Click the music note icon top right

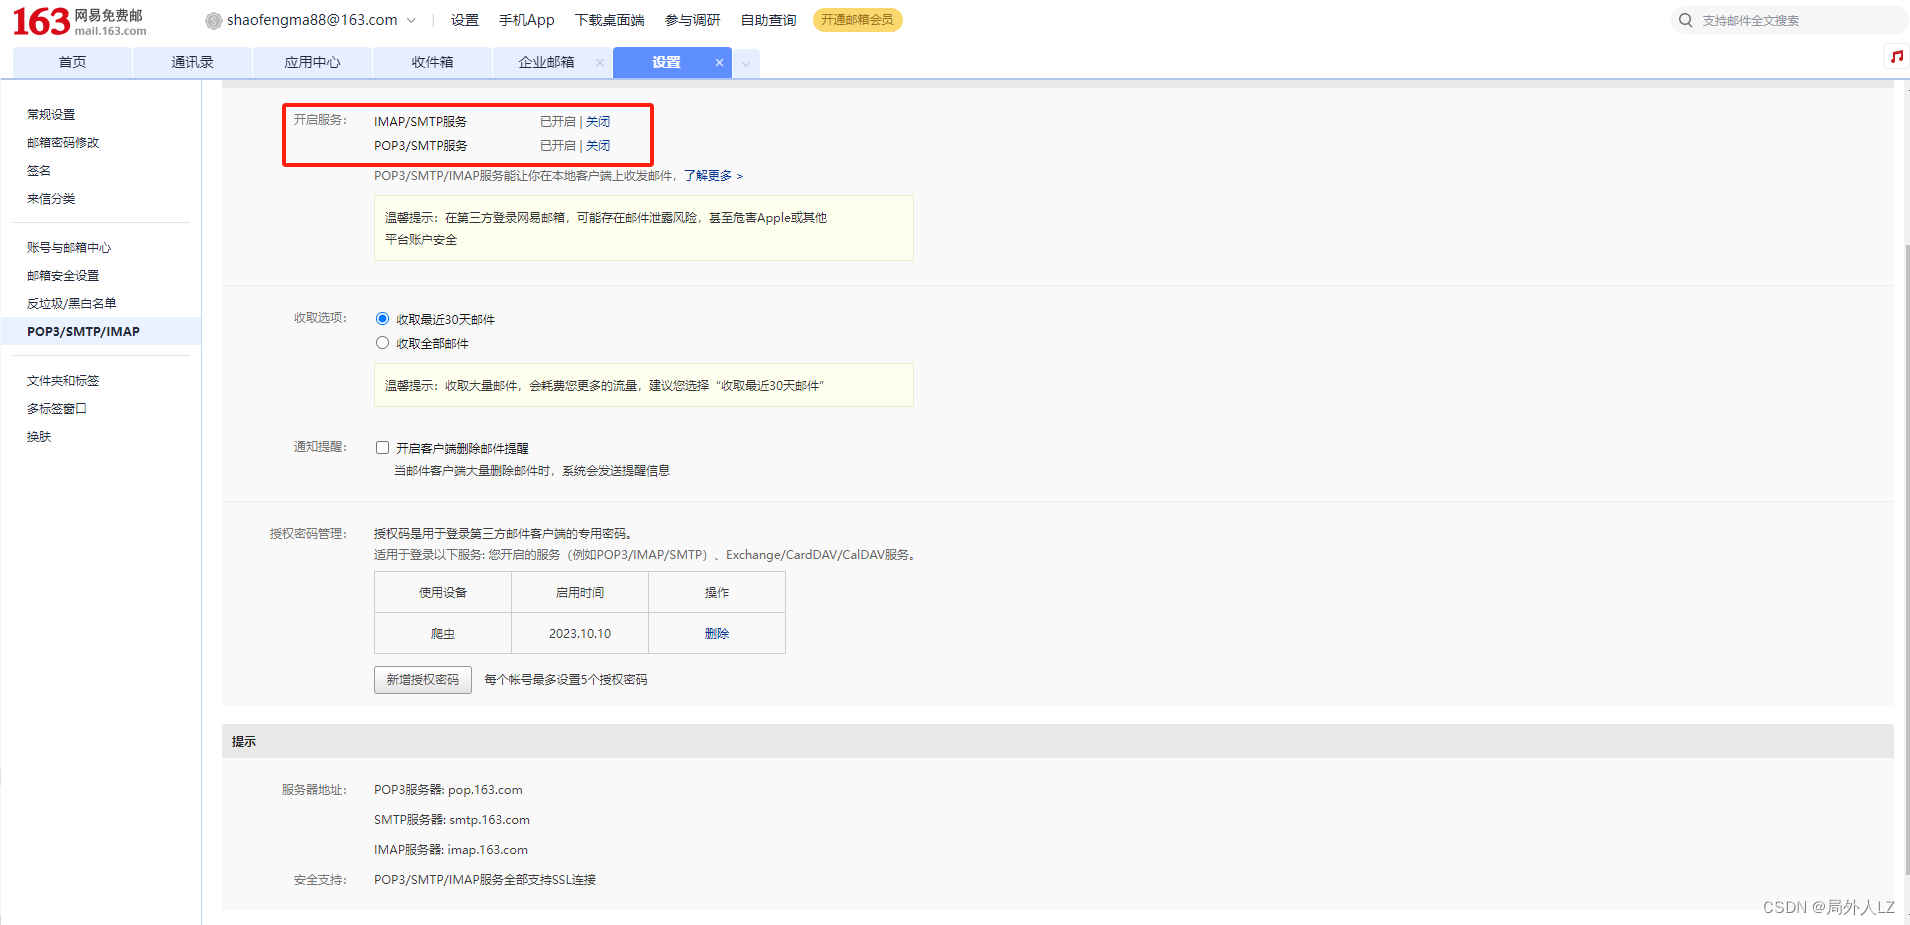pos(1895,57)
